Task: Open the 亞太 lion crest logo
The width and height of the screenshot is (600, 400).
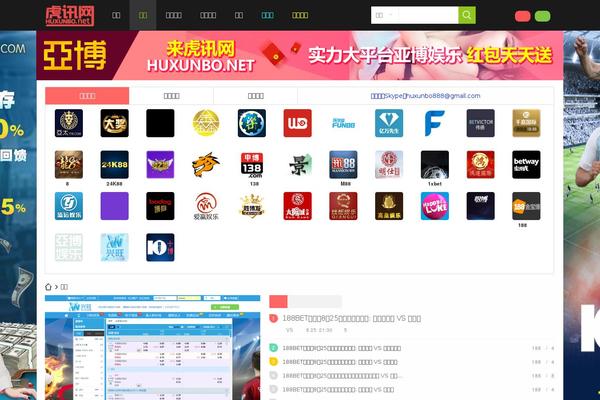Action: point(69,123)
